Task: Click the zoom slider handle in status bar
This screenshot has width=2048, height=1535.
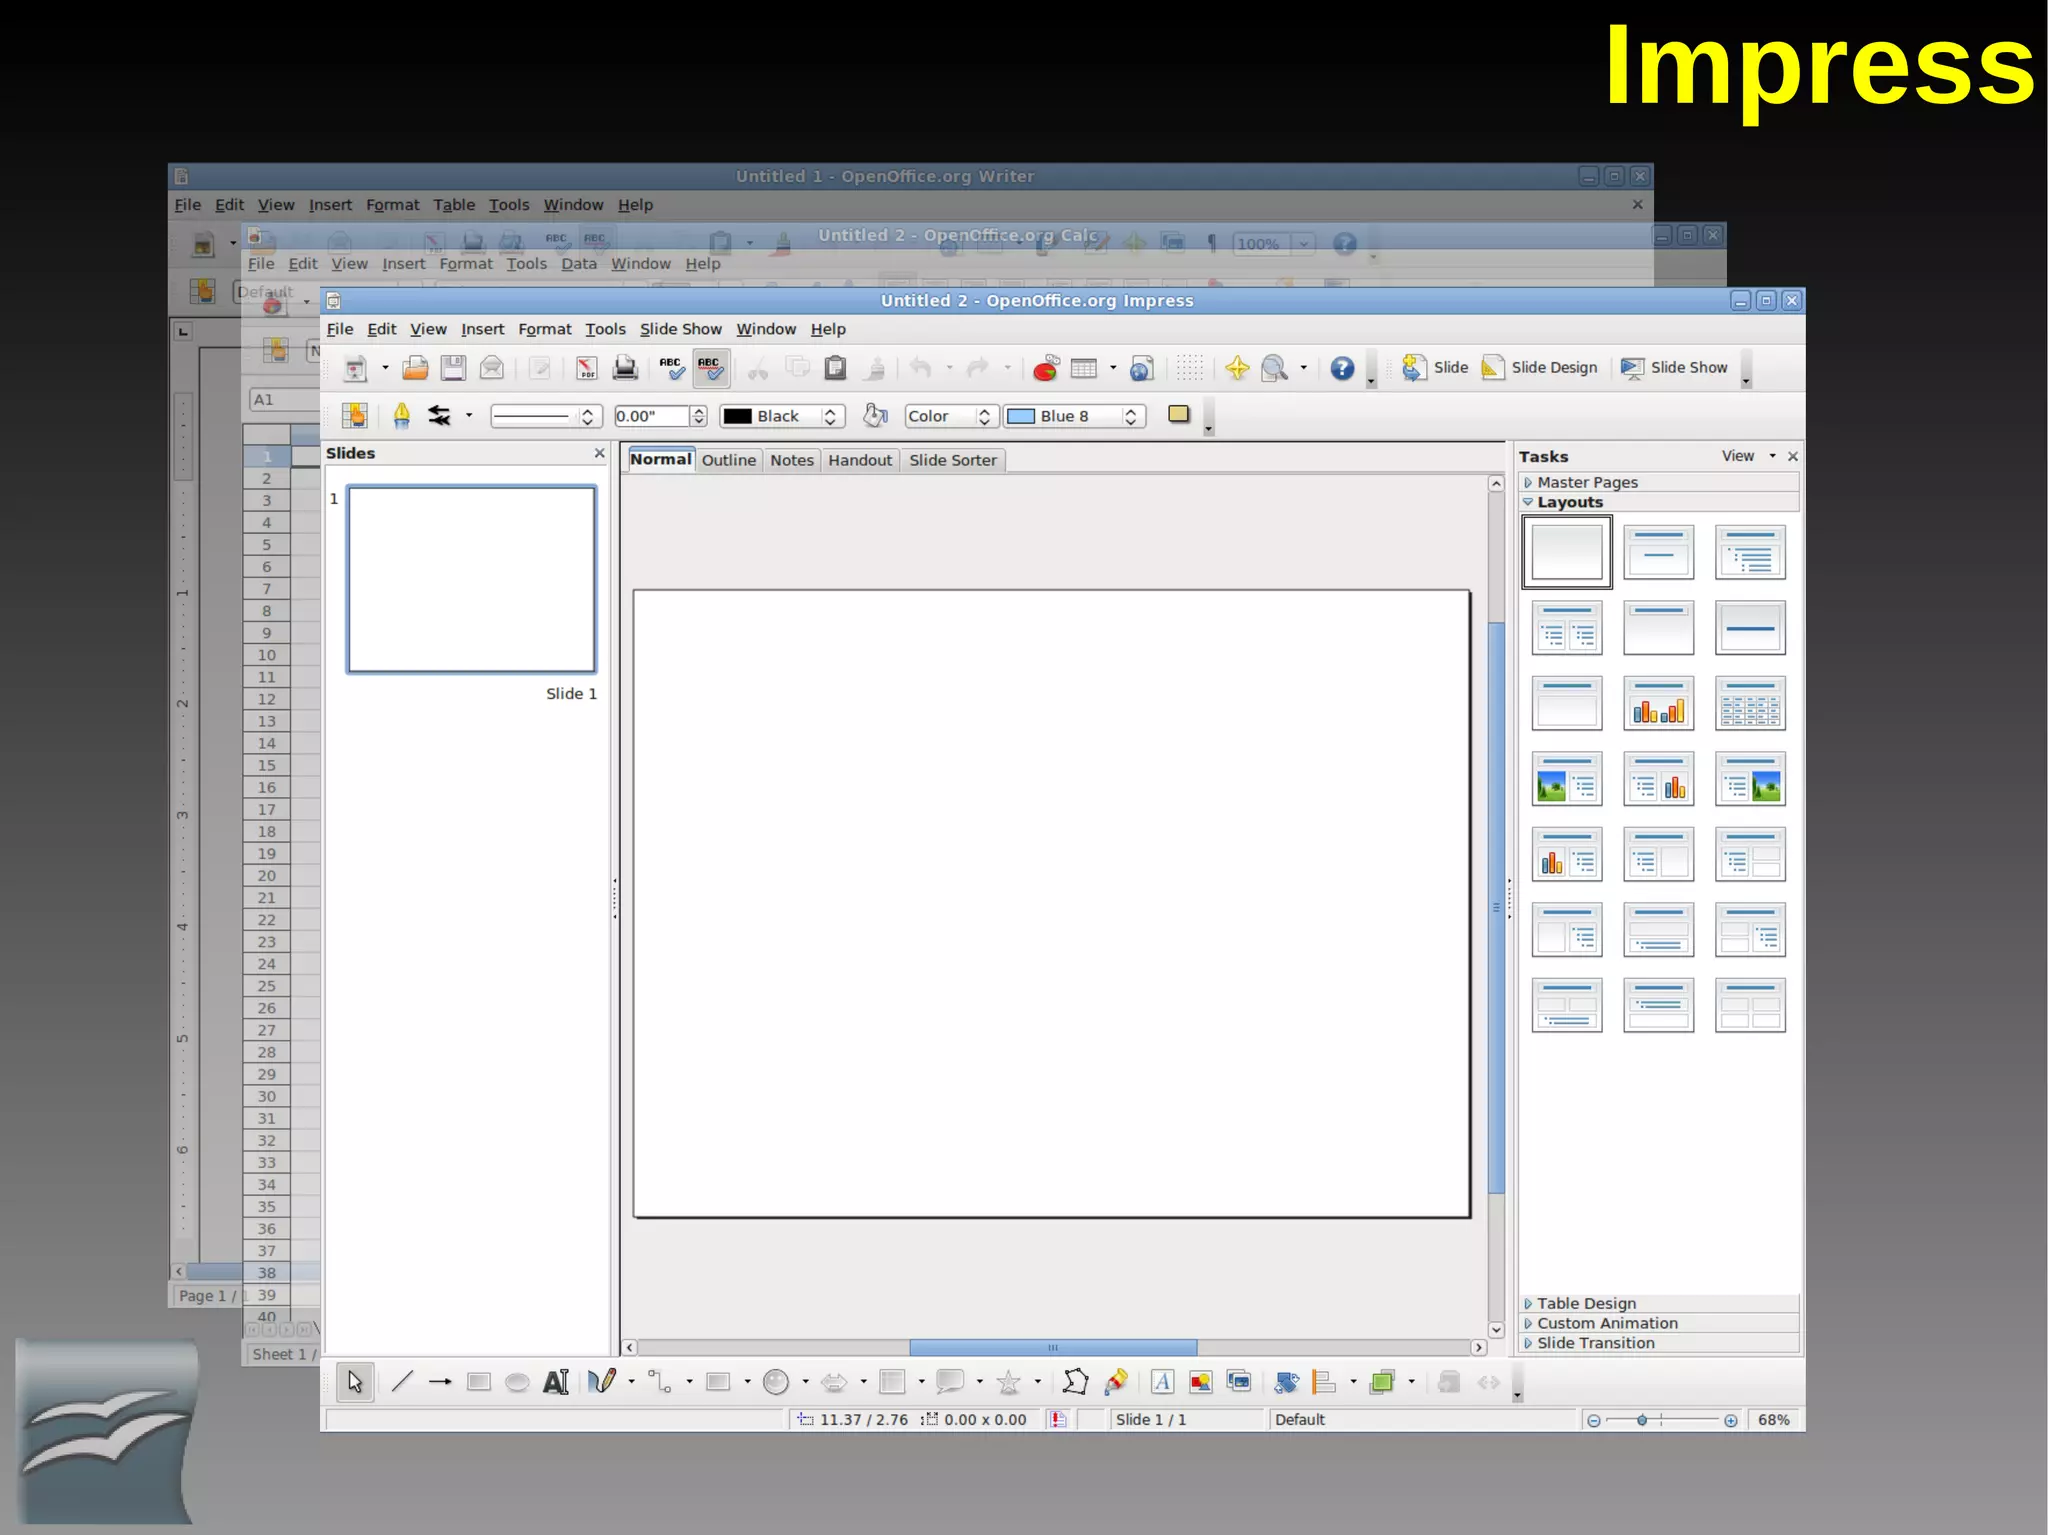Action: (x=1642, y=1420)
